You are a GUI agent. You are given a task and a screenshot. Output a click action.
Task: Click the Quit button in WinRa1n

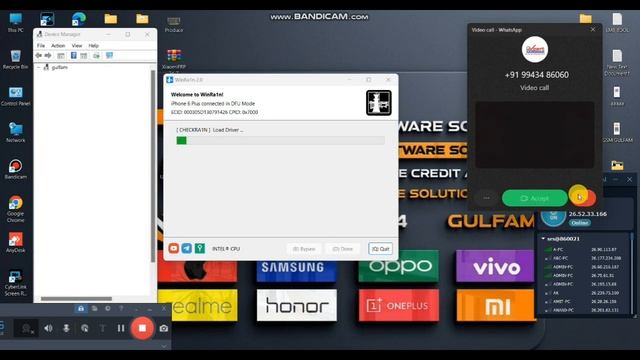pos(380,249)
